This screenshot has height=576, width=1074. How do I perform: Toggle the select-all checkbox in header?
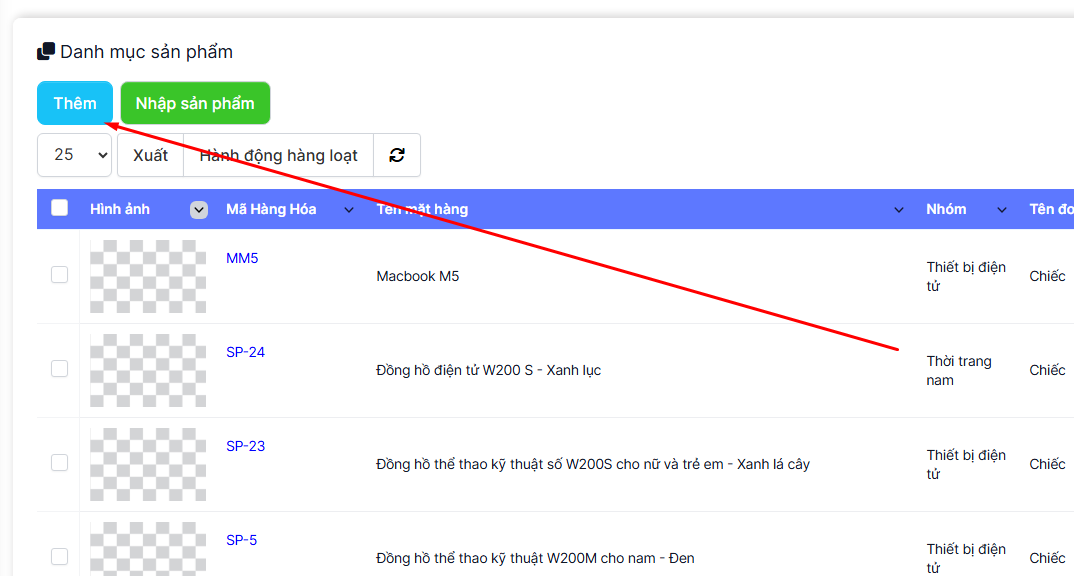tap(60, 208)
